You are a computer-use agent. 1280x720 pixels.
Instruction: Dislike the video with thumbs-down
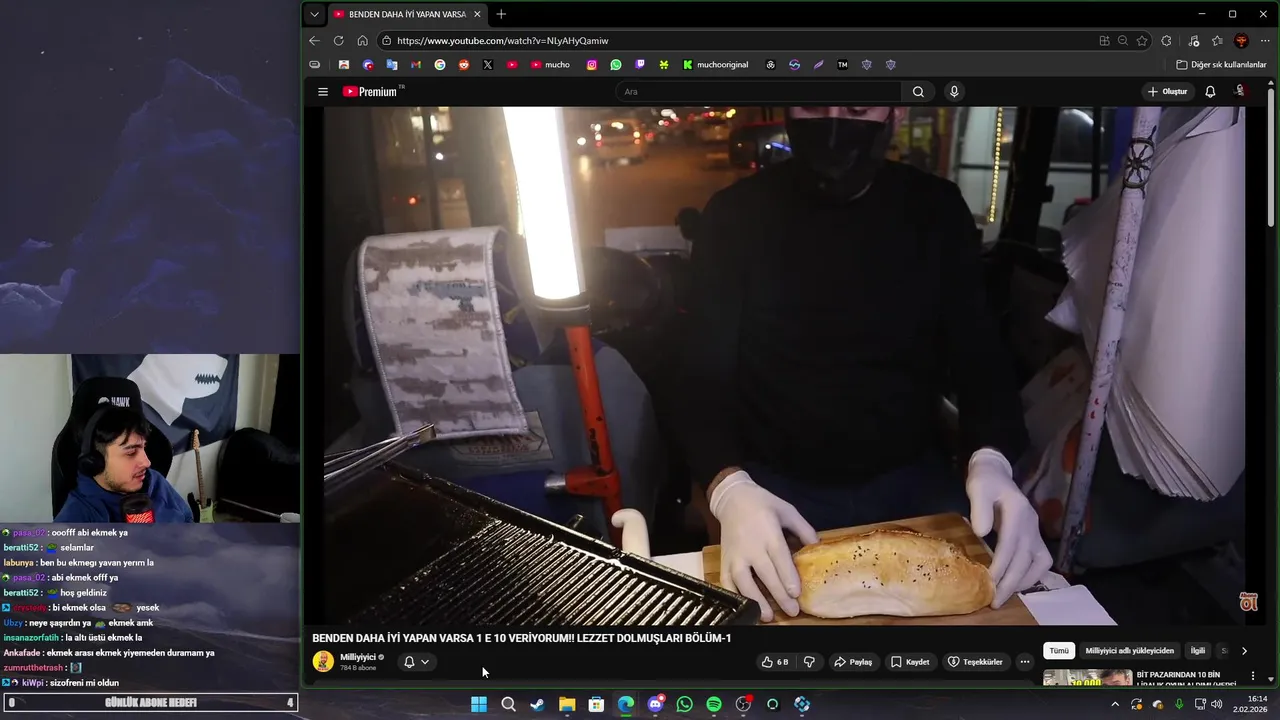tap(809, 662)
